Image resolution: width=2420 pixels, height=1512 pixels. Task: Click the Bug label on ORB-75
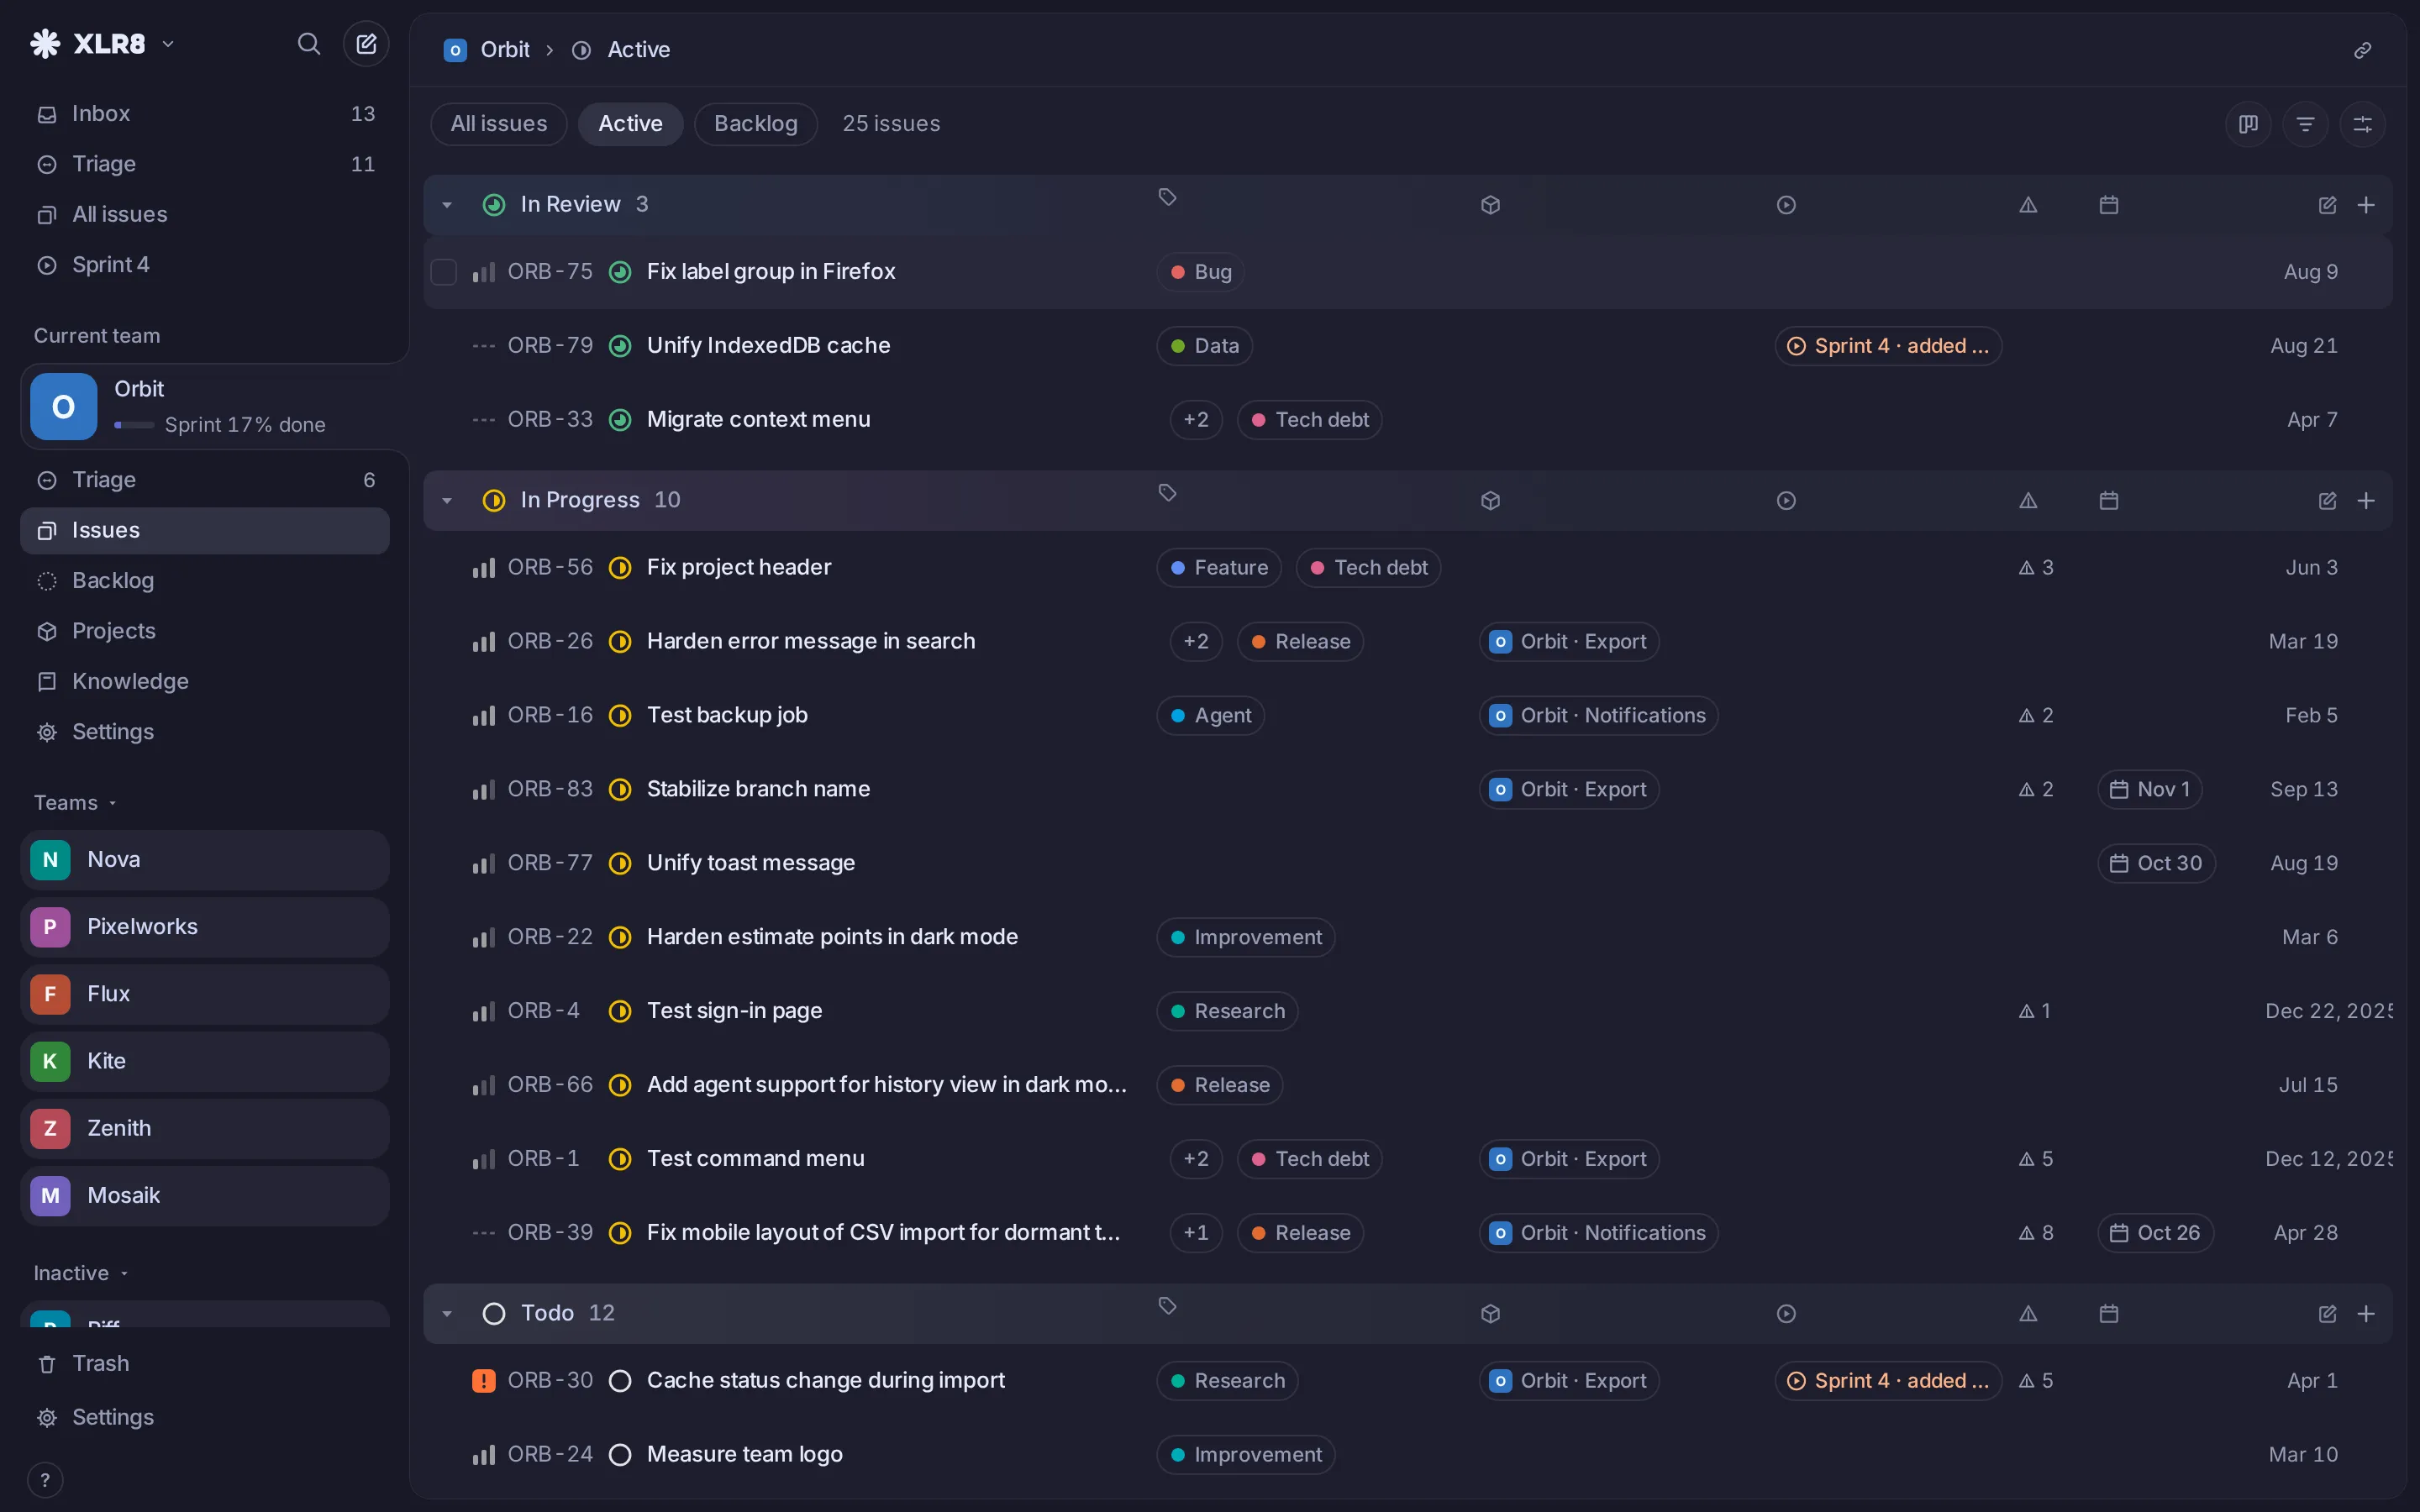coord(1201,272)
